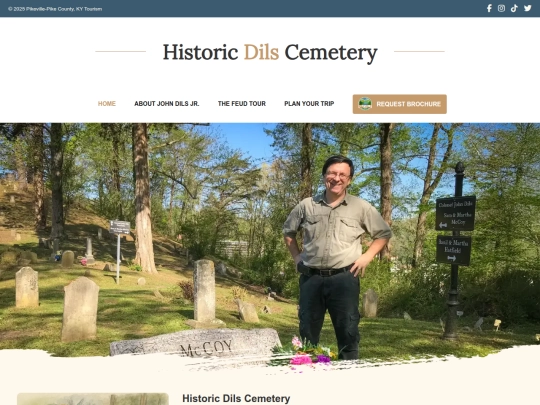This screenshot has height=405, width=540.
Task: Click the copyright Pikeville-Pike County Tourism text
Action: pyautogui.click(x=55, y=9)
